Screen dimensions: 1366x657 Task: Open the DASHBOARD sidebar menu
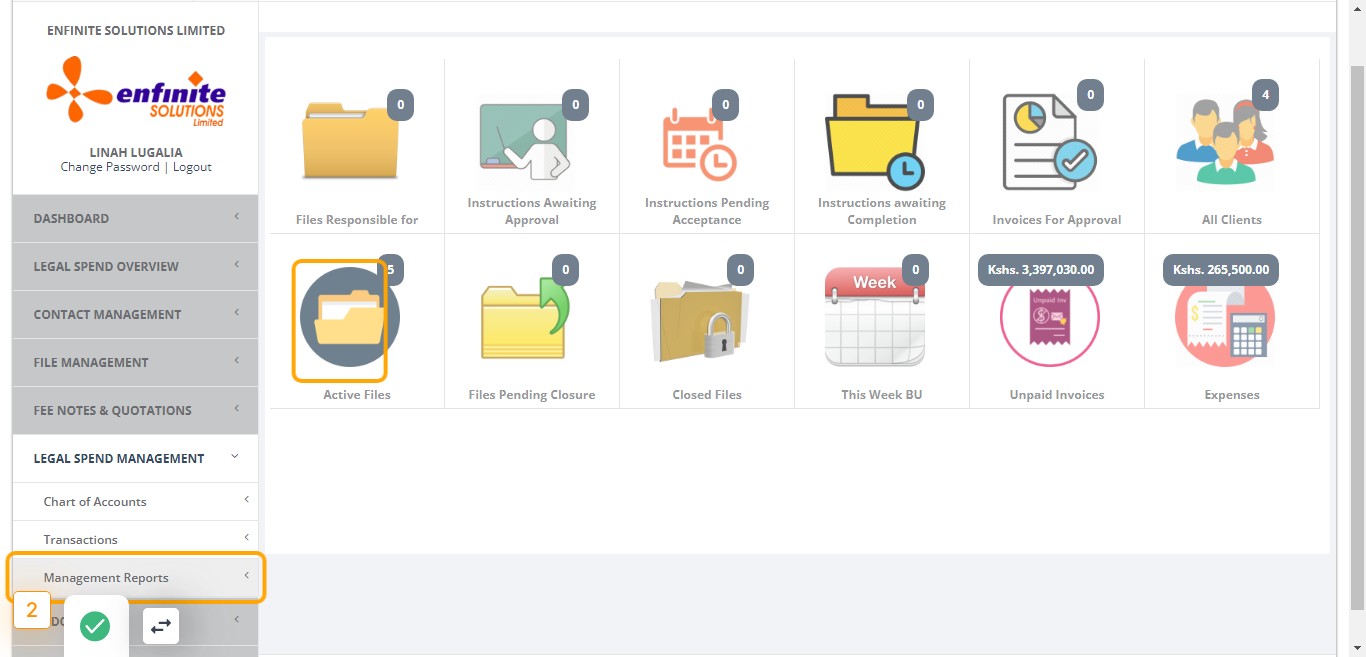click(135, 218)
